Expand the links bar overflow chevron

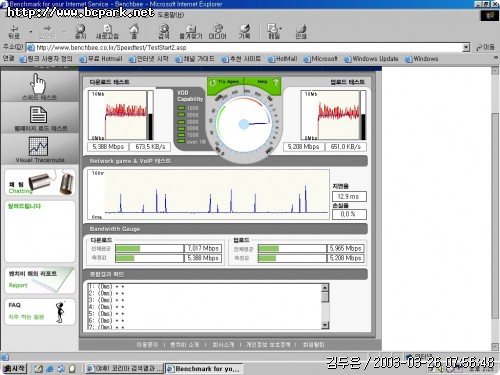pyautogui.click(x=495, y=58)
